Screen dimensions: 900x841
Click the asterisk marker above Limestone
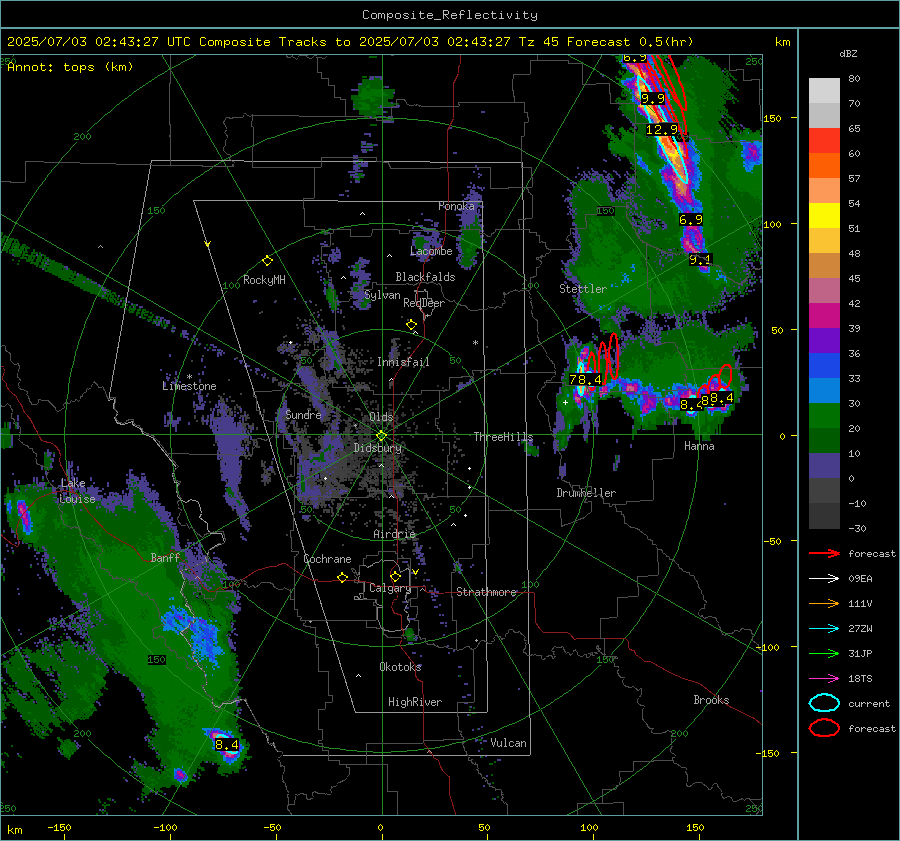point(189,377)
